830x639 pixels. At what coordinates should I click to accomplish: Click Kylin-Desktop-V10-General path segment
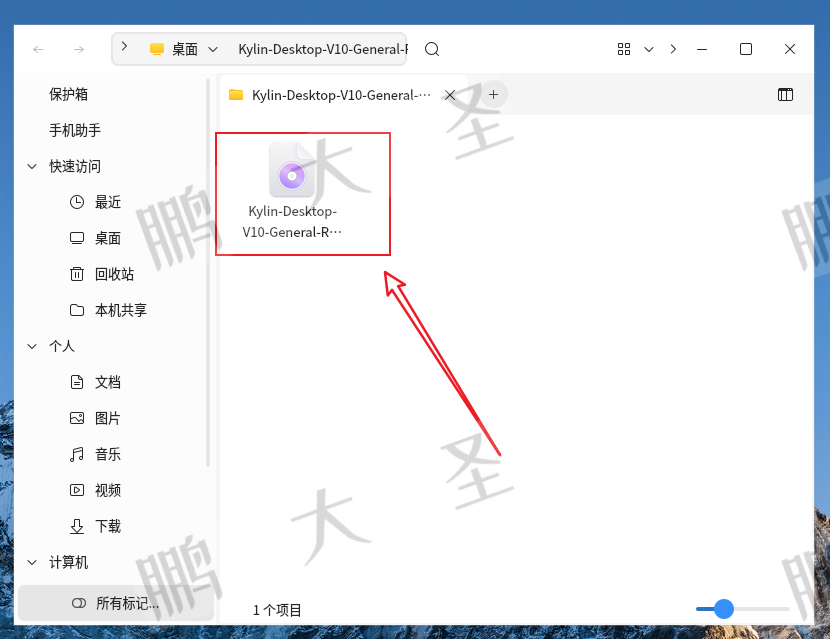click(322, 49)
